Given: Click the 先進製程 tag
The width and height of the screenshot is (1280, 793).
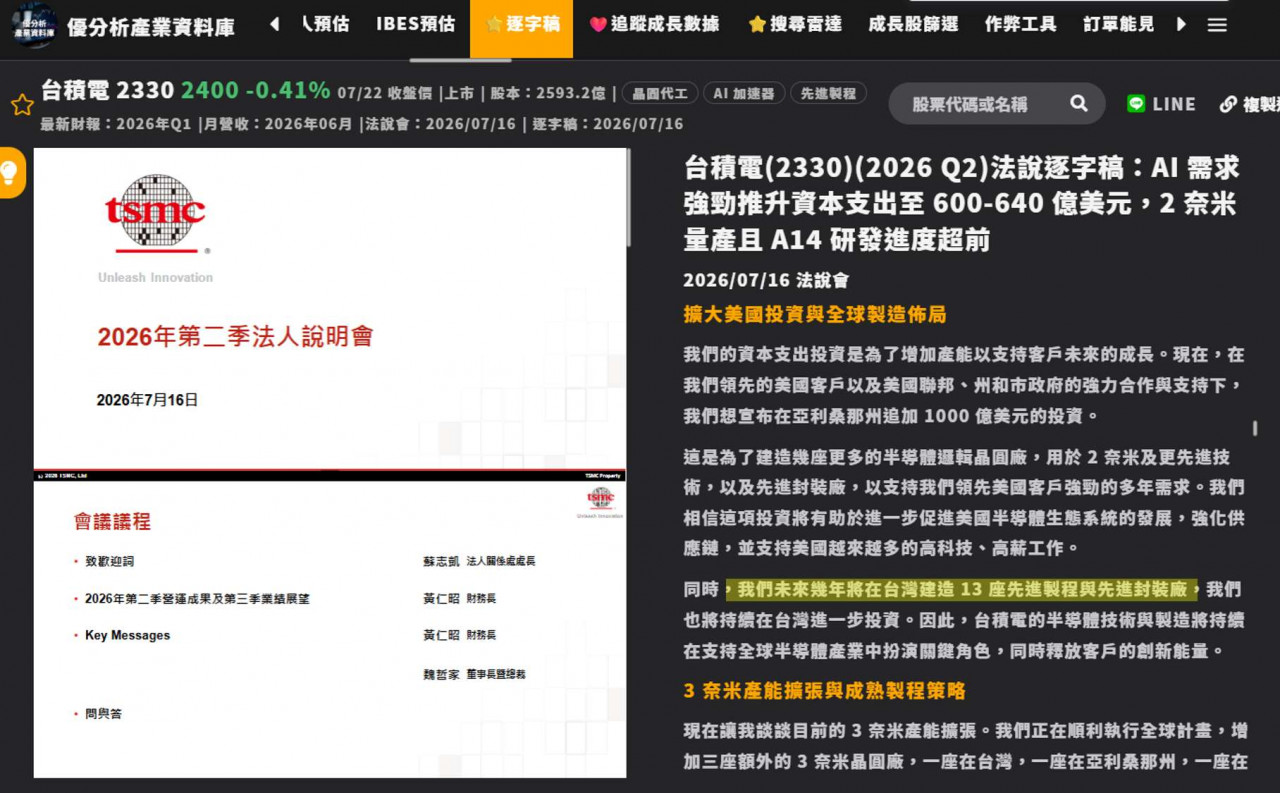Looking at the screenshot, I should tap(828, 93).
